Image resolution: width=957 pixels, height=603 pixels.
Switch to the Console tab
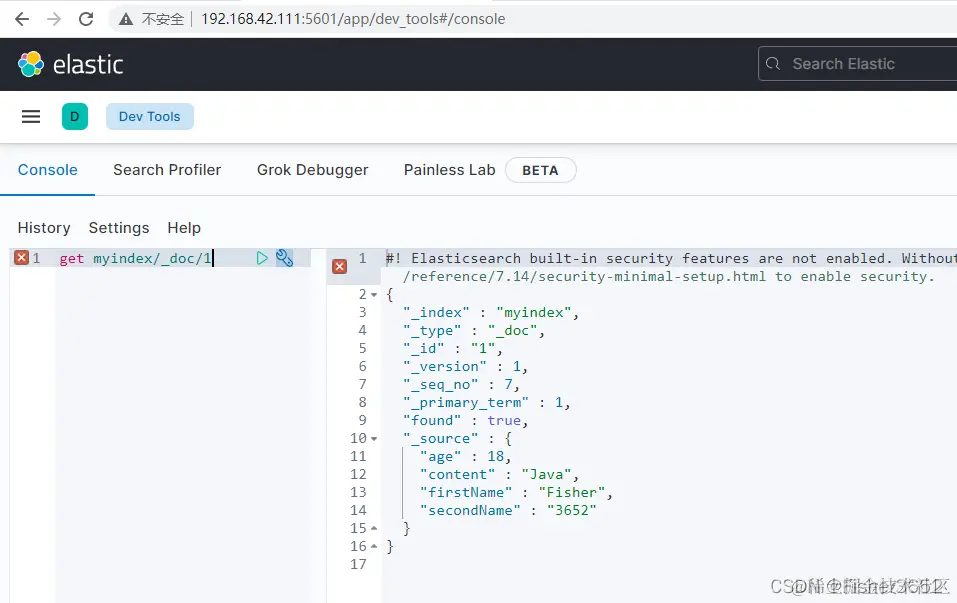48,170
